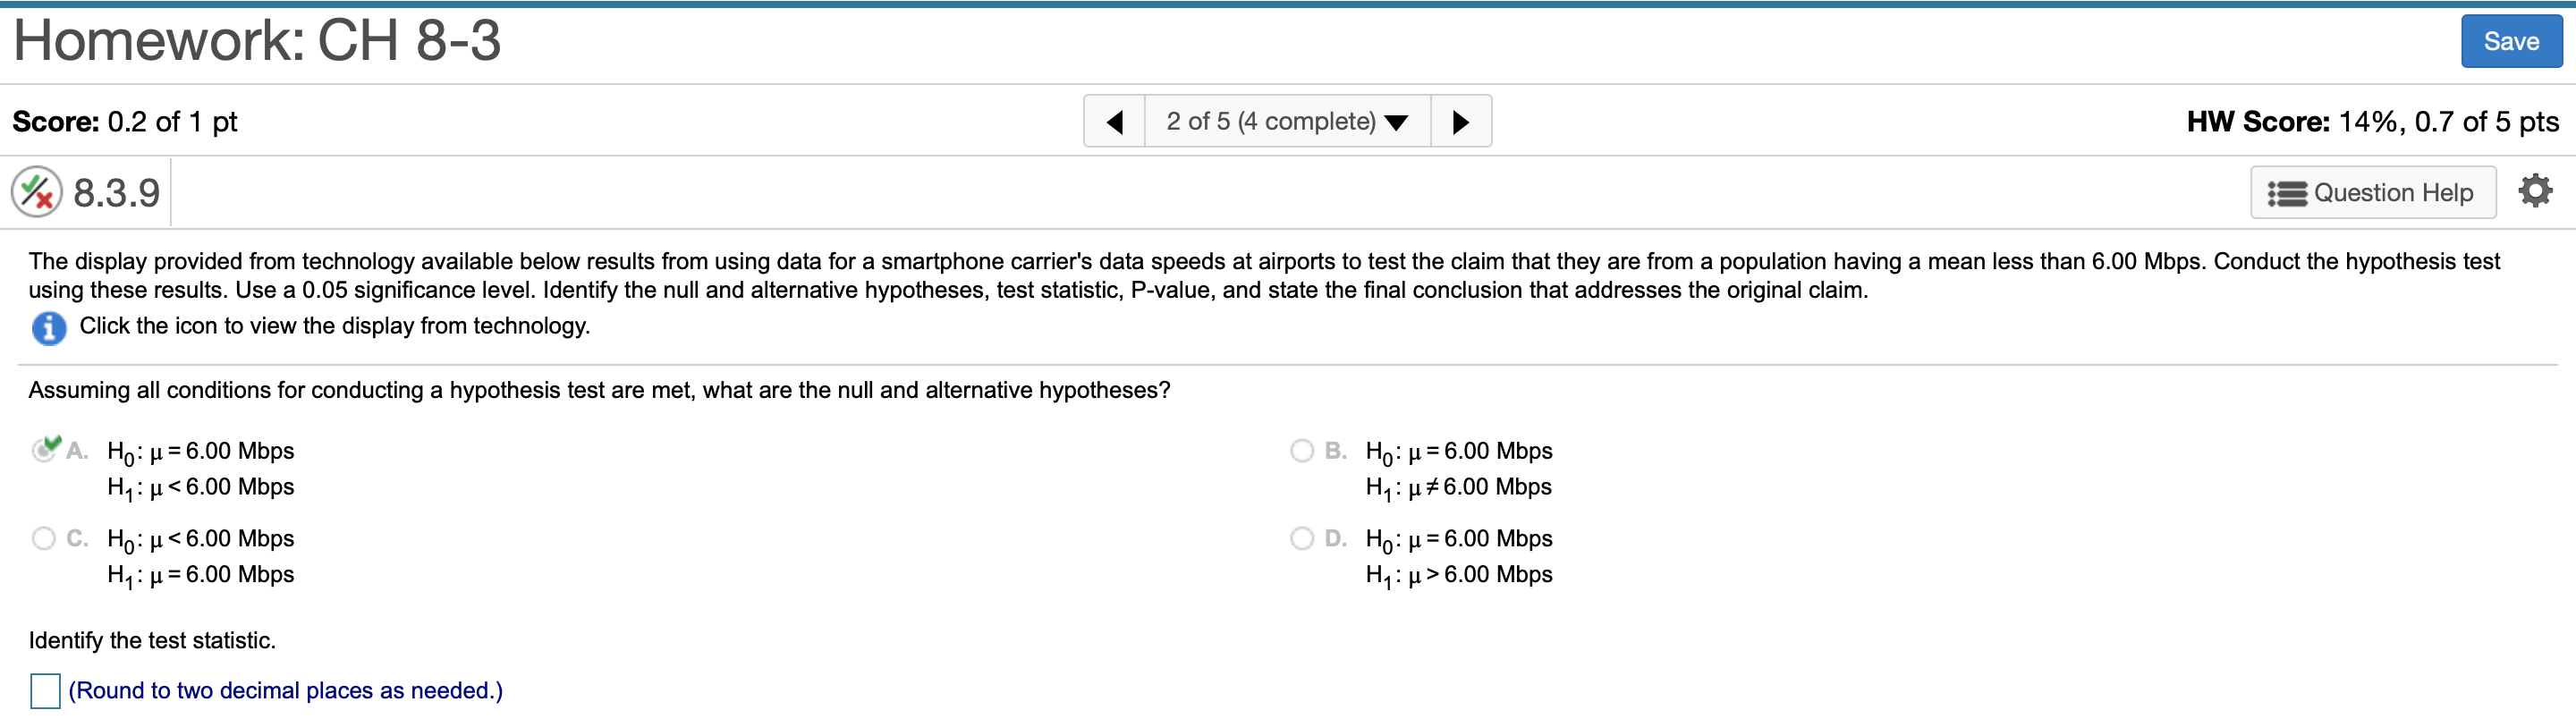Click the partial credit status icon
Image resolution: width=2576 pixels, height=727 pixels.
coord(37,192)
